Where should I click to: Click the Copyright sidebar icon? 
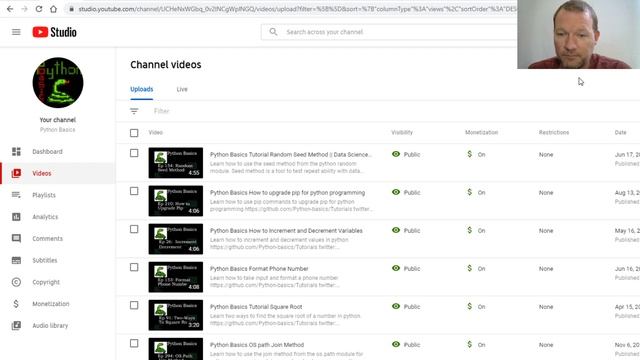click(x=16, y=282)
